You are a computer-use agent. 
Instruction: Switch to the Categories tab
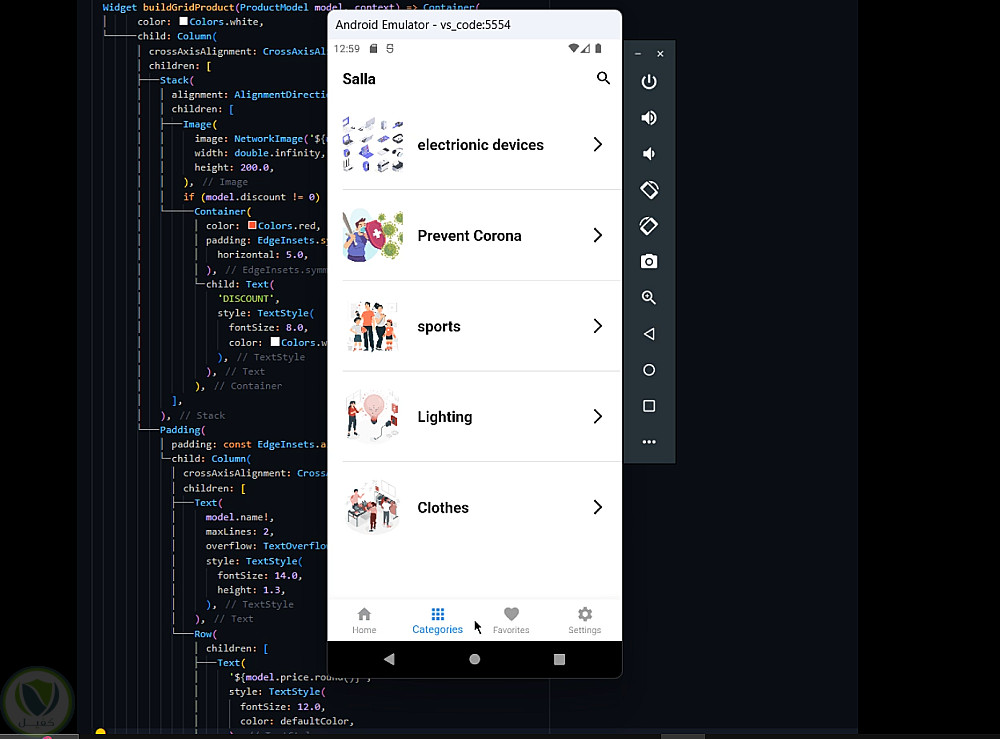tap(438, 620)
